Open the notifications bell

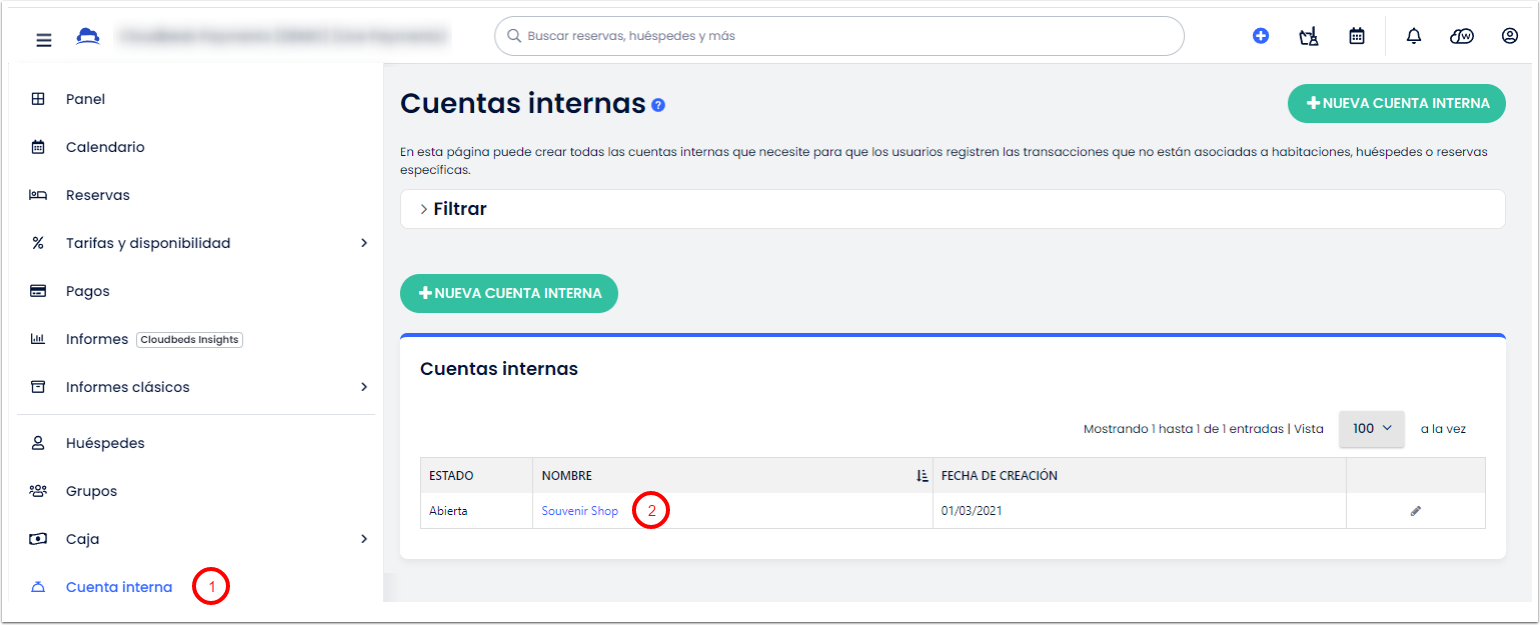1413,36
